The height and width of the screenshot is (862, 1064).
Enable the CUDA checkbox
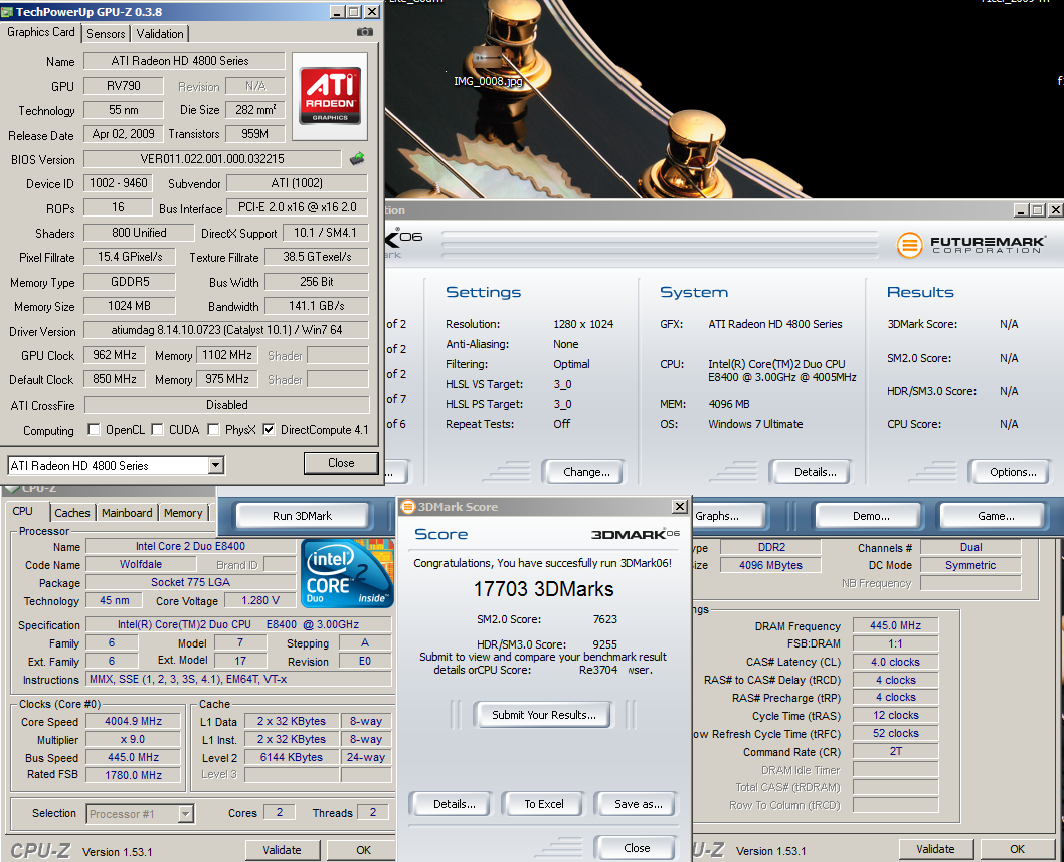tap(157, 430)
